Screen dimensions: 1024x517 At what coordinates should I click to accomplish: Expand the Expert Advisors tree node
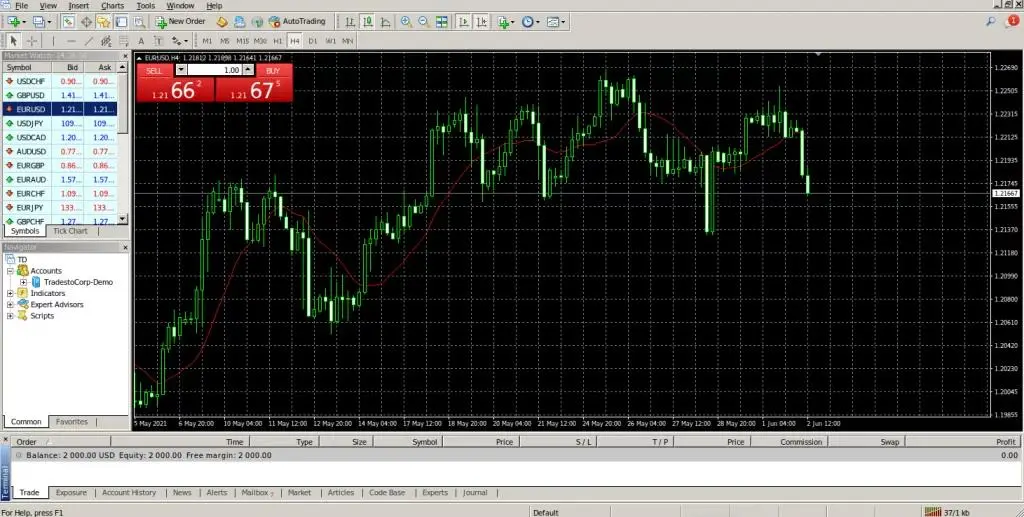10,304
